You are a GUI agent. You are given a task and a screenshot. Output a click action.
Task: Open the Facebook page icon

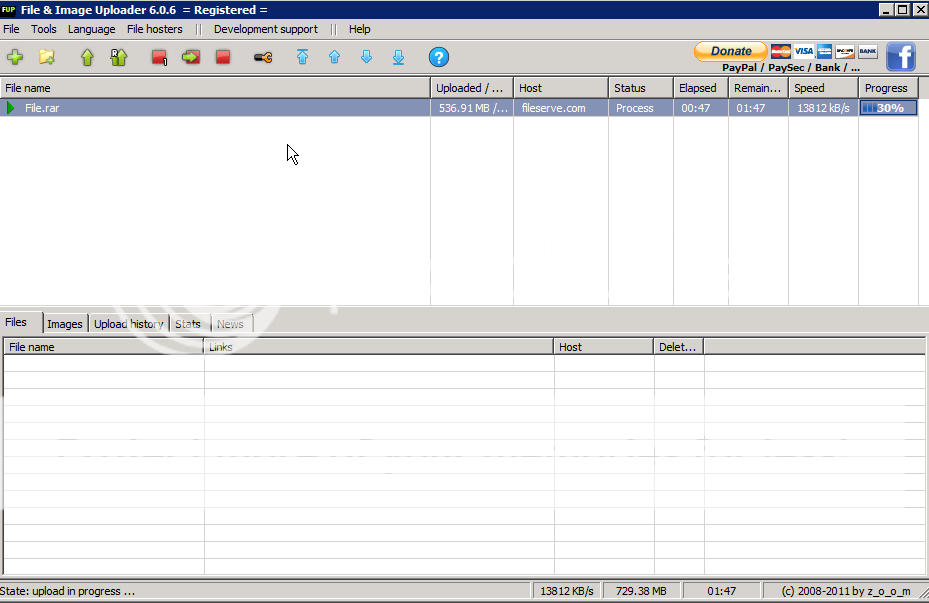[900, 57]
